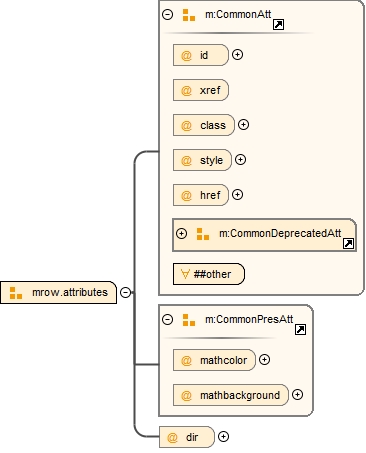Click the m:CommonPresAtt attribute group icon
Viewport: 366px width, 453px height.
click(189, 320)
